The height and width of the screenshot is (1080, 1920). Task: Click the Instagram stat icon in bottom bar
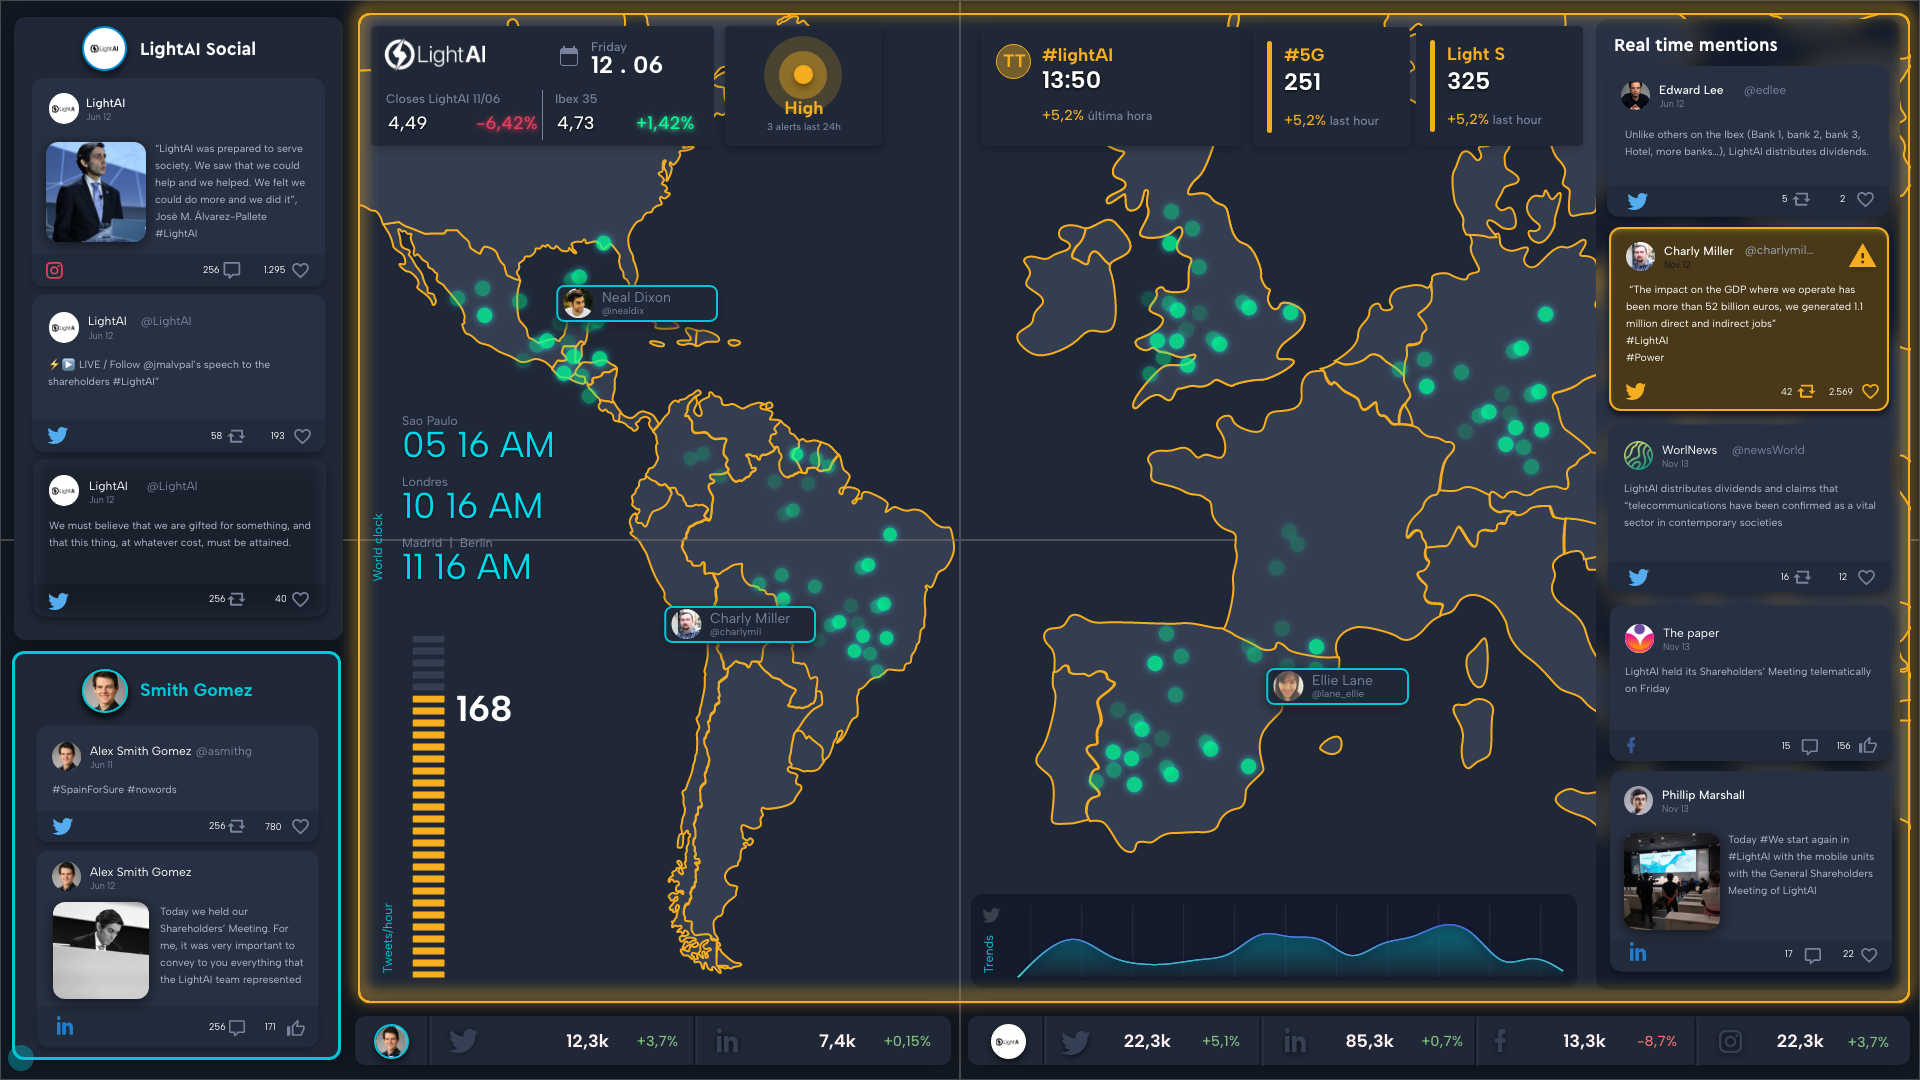click(x=1730, y=1041)
